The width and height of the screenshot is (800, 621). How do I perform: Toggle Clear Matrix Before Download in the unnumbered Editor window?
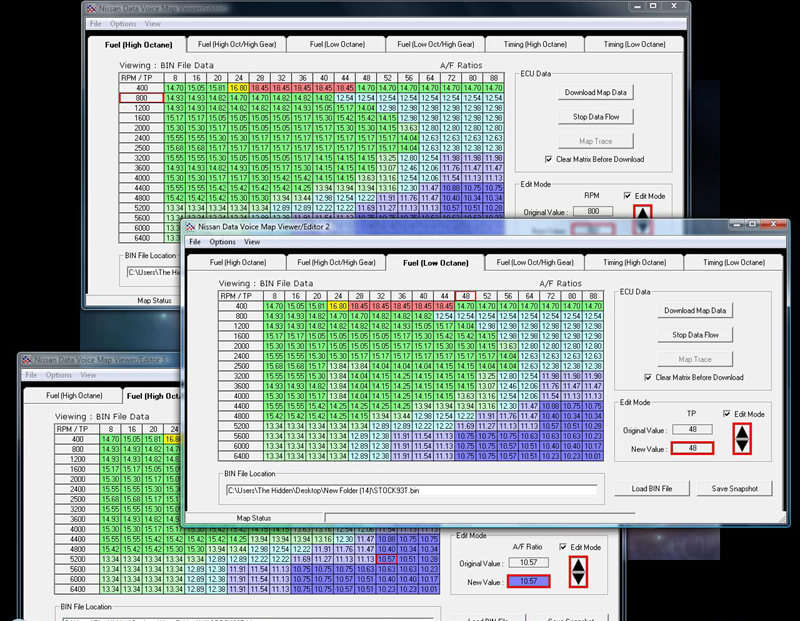tap(548, 159)
